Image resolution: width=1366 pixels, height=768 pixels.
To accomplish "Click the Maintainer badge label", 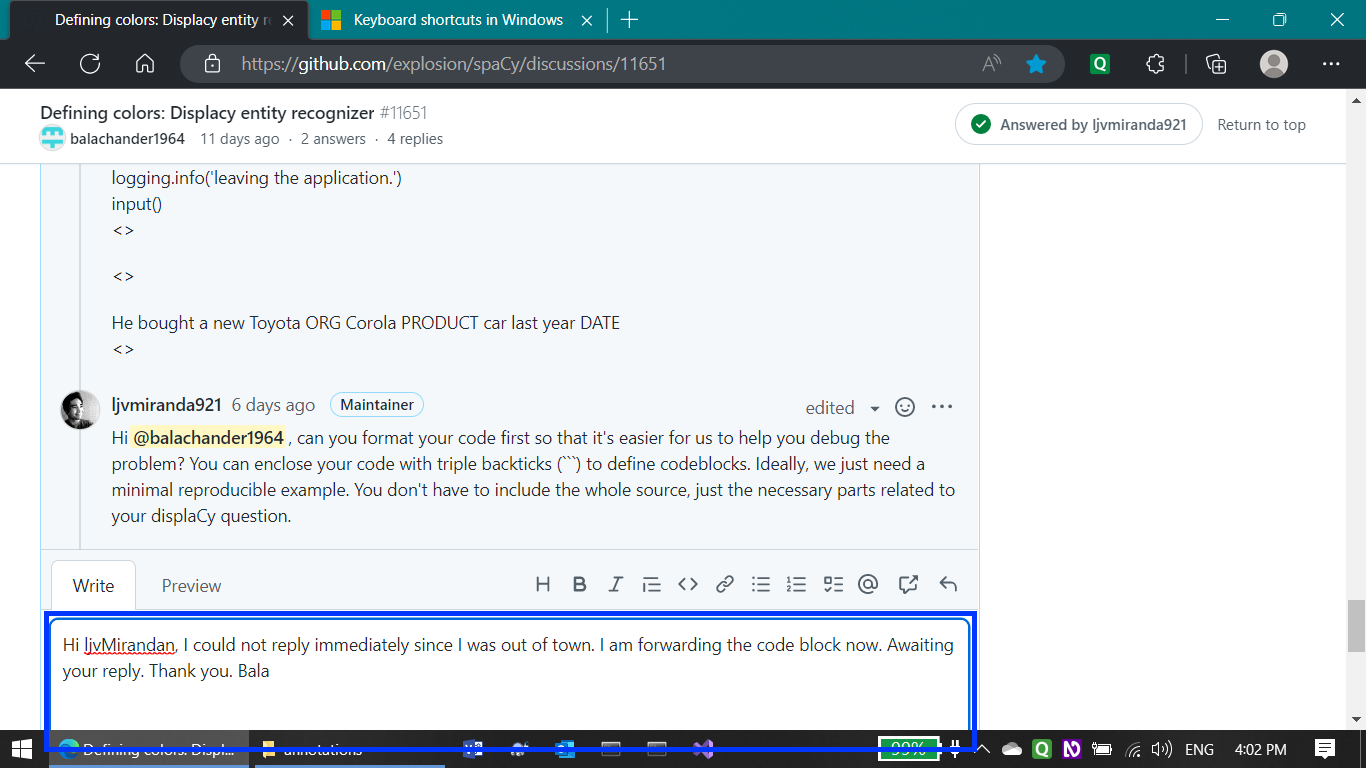I will pos(377,405).
